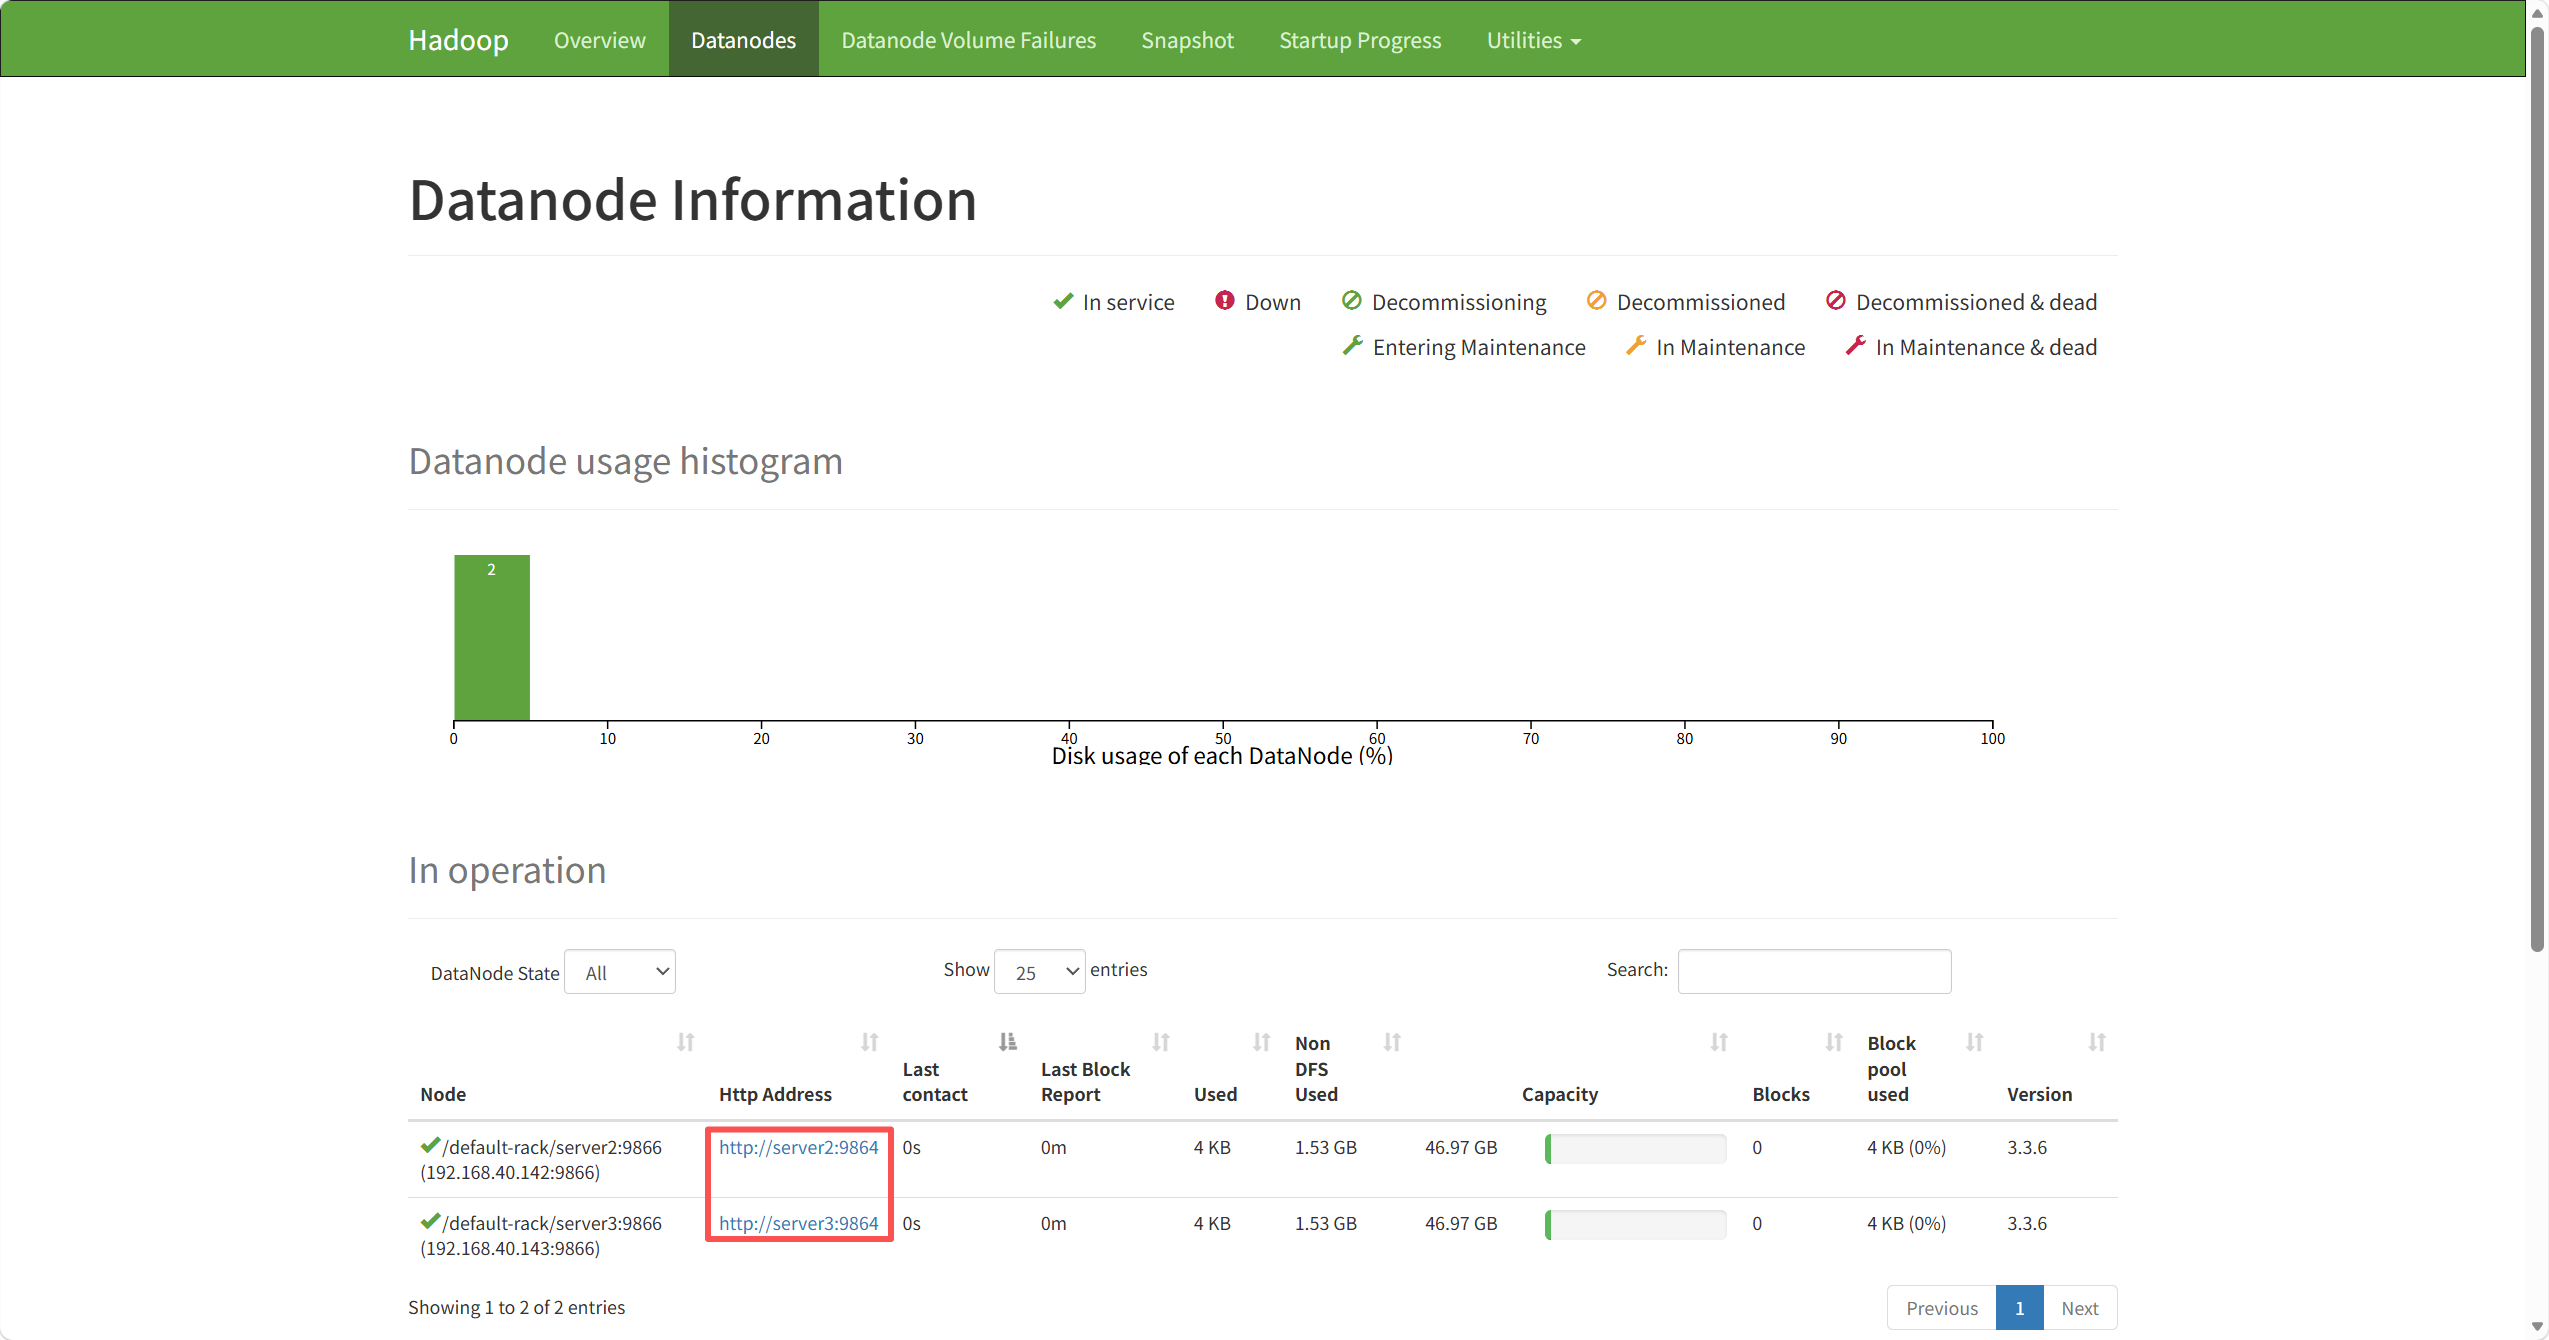Image resolution: width=2549 pixels, height=1340 pixels.
Task: Go to the Hadoop home brand link
Action: point(458,40)
